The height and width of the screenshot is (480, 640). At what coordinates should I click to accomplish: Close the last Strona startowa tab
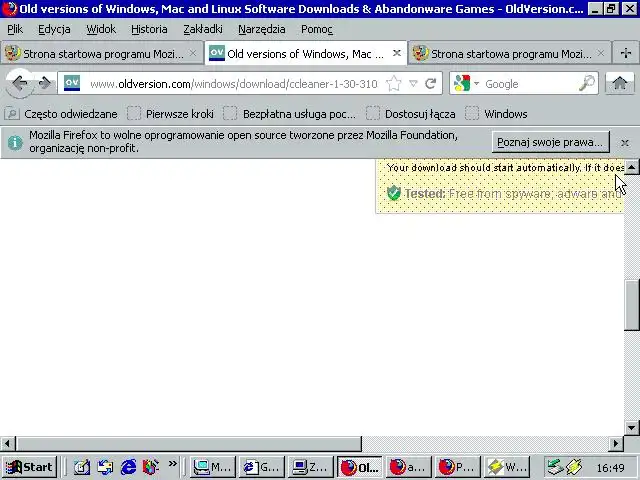(601, 53)
